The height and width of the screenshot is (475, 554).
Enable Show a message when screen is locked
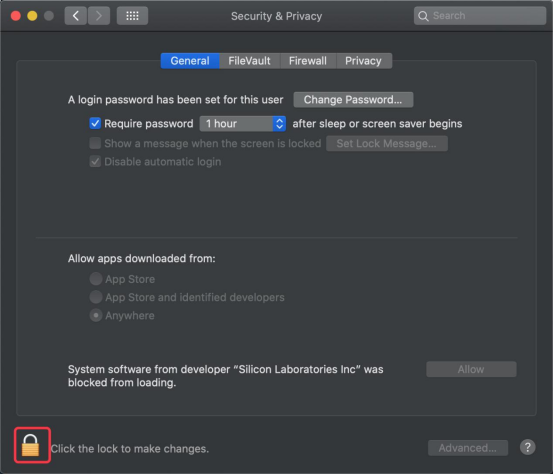[x=95, y=143]
